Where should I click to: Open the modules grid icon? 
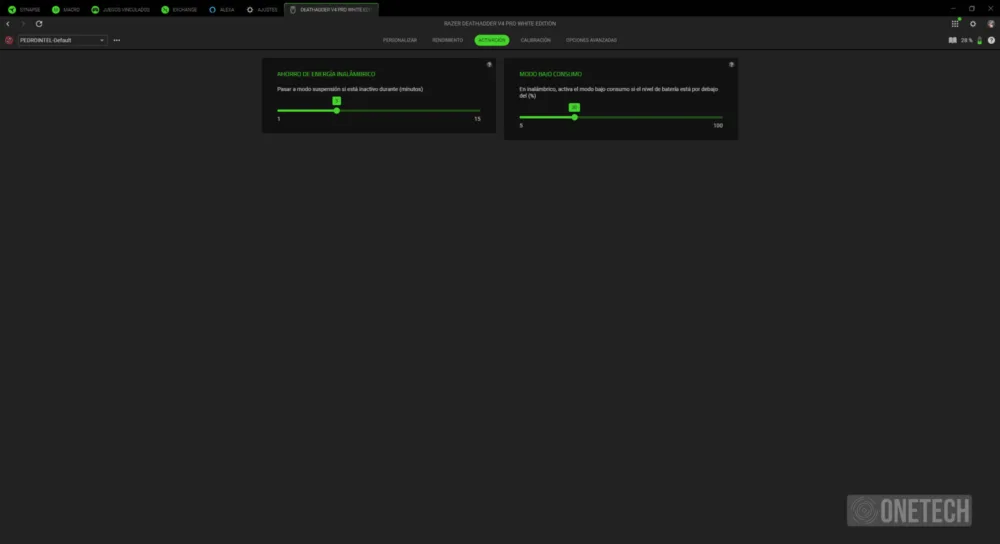955,24
